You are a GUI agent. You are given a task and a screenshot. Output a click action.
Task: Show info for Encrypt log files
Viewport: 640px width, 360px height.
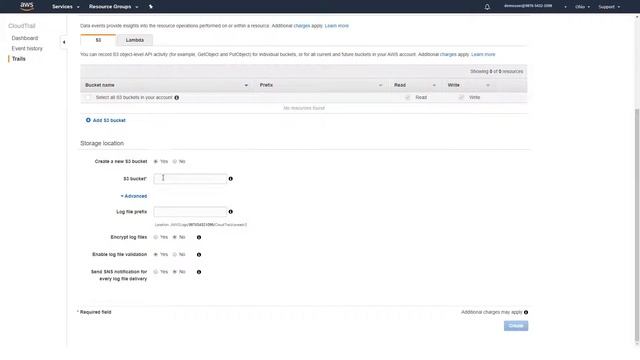[199, 237]
